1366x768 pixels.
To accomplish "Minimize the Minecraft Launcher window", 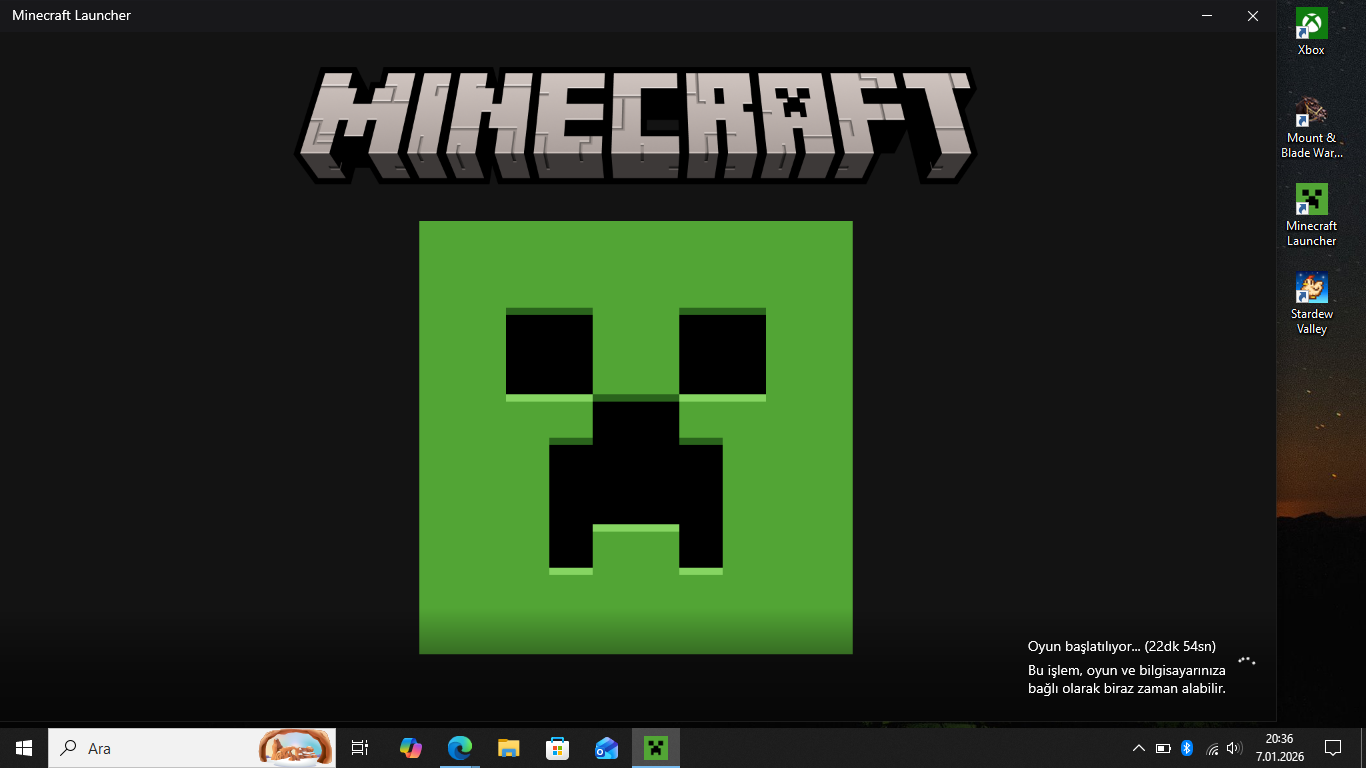I will (1207, 15).
